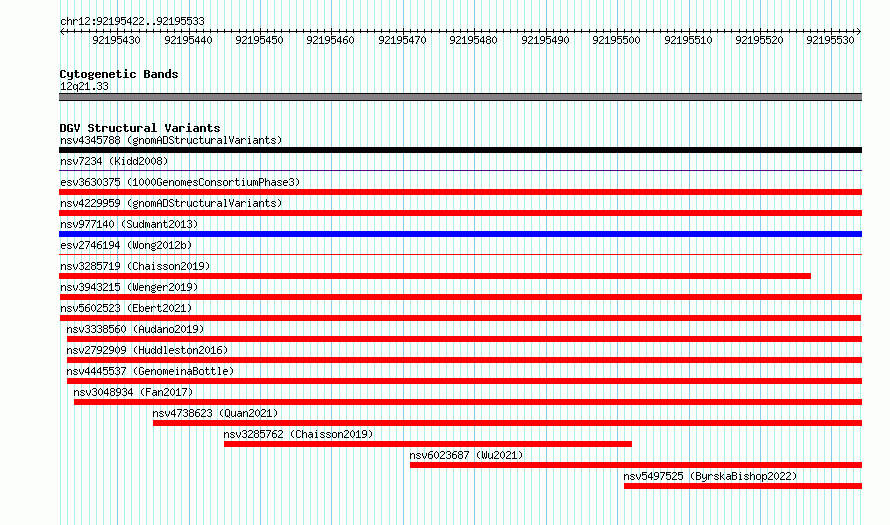Select the red bar under nsv3285719

point(435,276)
